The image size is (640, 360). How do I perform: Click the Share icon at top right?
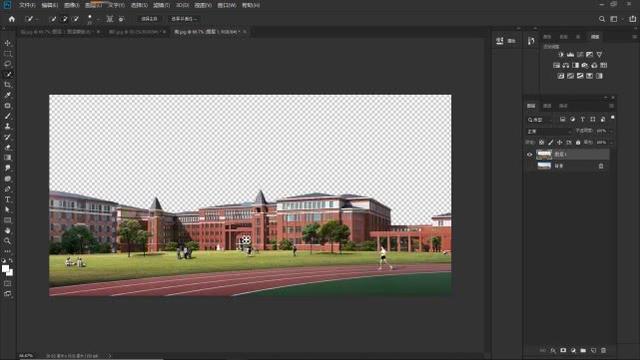(632, 19)
